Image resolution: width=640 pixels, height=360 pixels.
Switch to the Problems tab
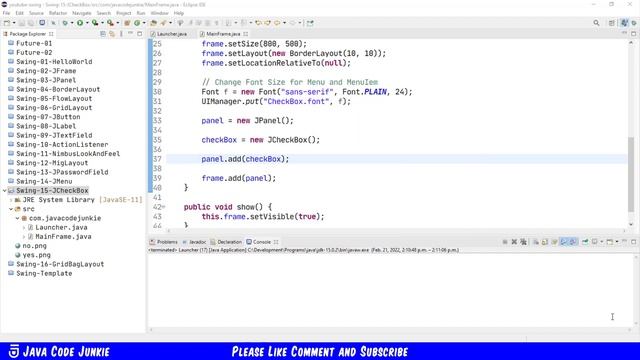pyautogui.click(x=164, y=242)
